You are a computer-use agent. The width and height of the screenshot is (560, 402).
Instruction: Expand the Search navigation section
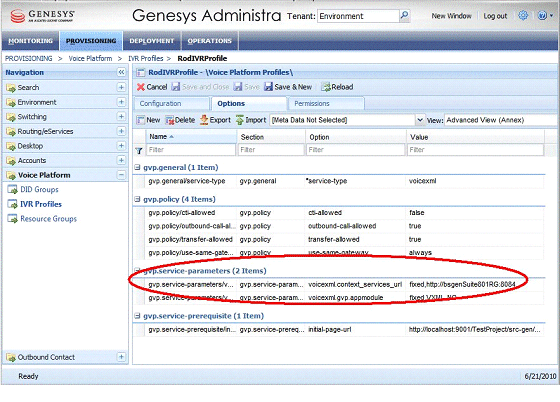[x=121, y=87]
